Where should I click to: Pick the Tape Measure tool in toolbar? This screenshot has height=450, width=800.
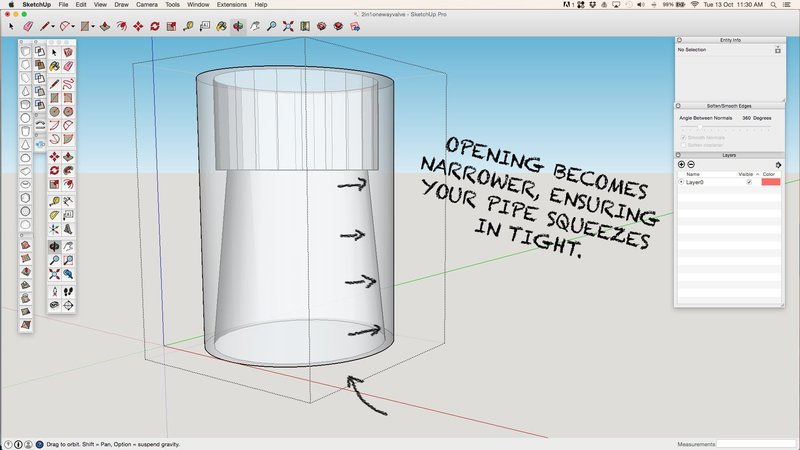coord(188,26)
